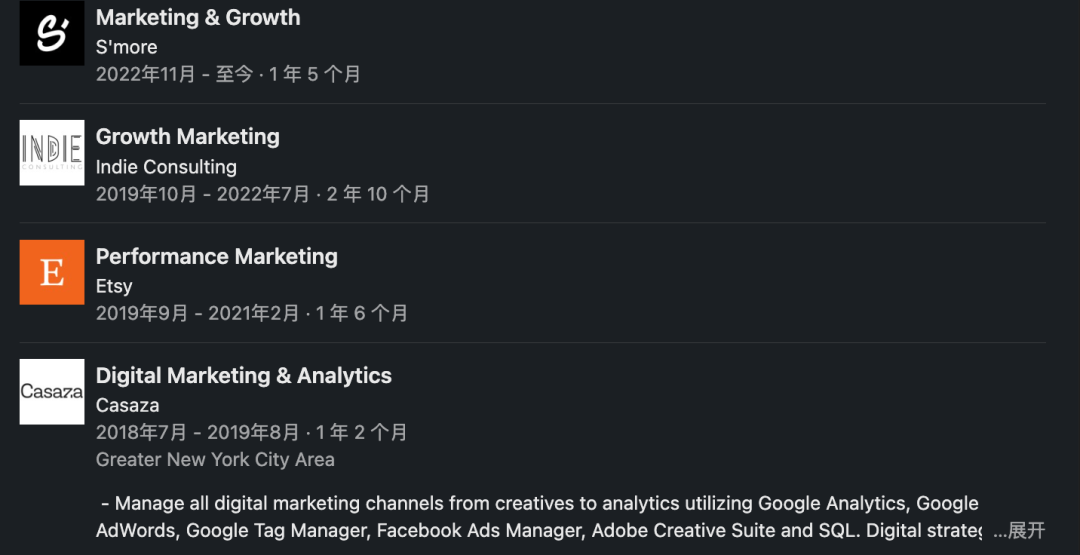Click the S'more company name
1080x555 pixels.
point(126,47)
